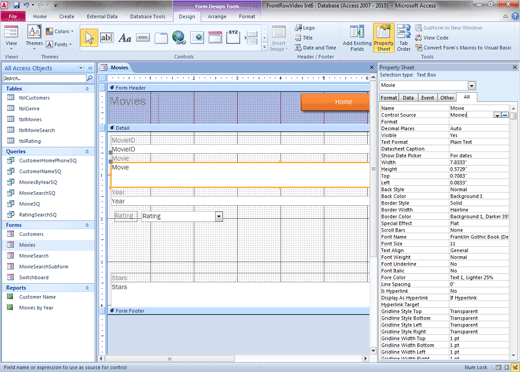
Task: Add a Title to the header
Action: pos(304,38)
